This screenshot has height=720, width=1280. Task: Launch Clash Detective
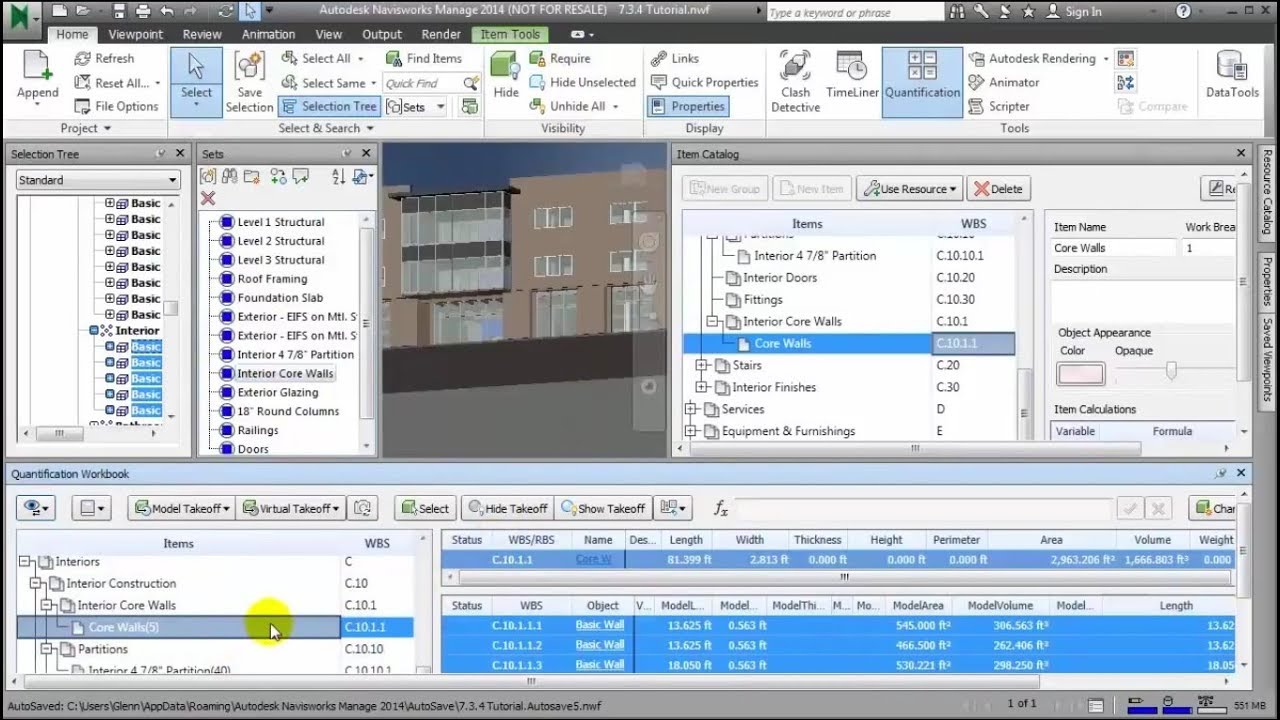click(x=795, y=82)
